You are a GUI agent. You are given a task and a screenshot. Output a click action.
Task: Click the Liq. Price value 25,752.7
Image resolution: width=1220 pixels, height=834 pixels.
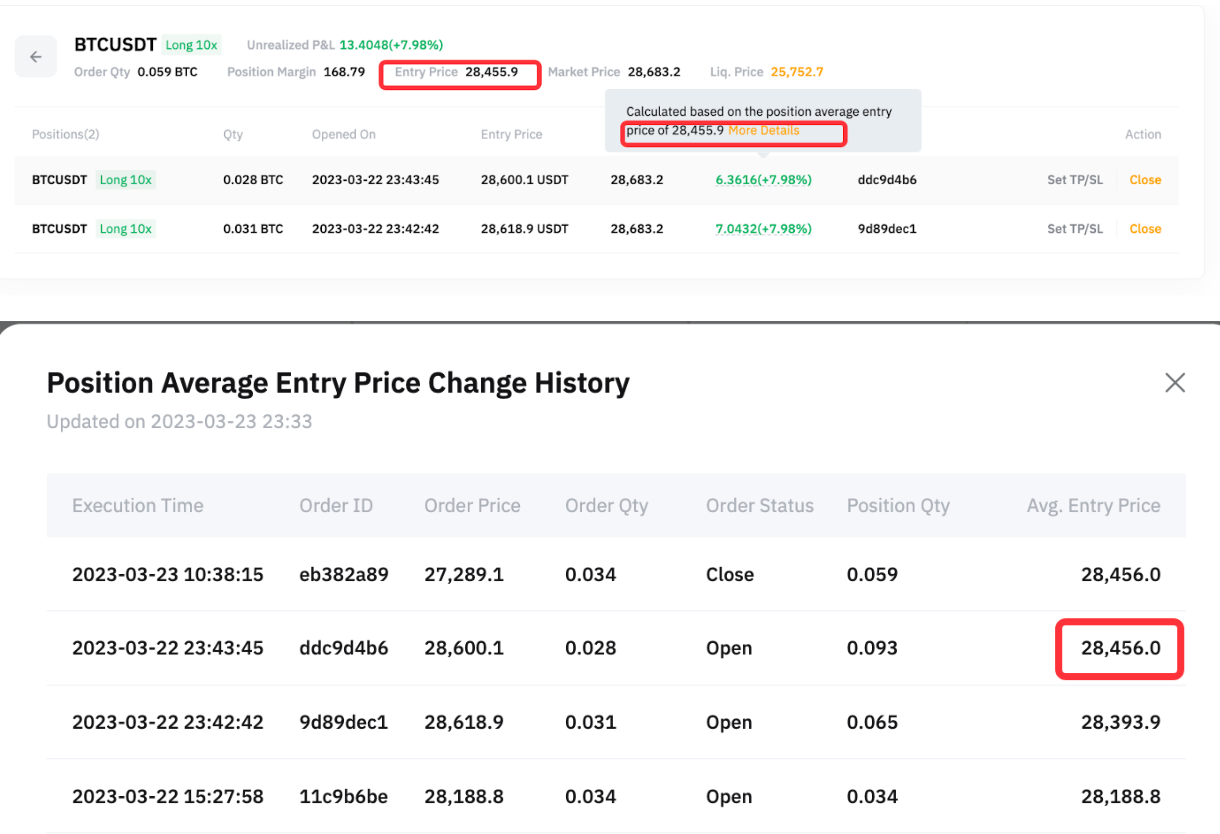(796, 72)
